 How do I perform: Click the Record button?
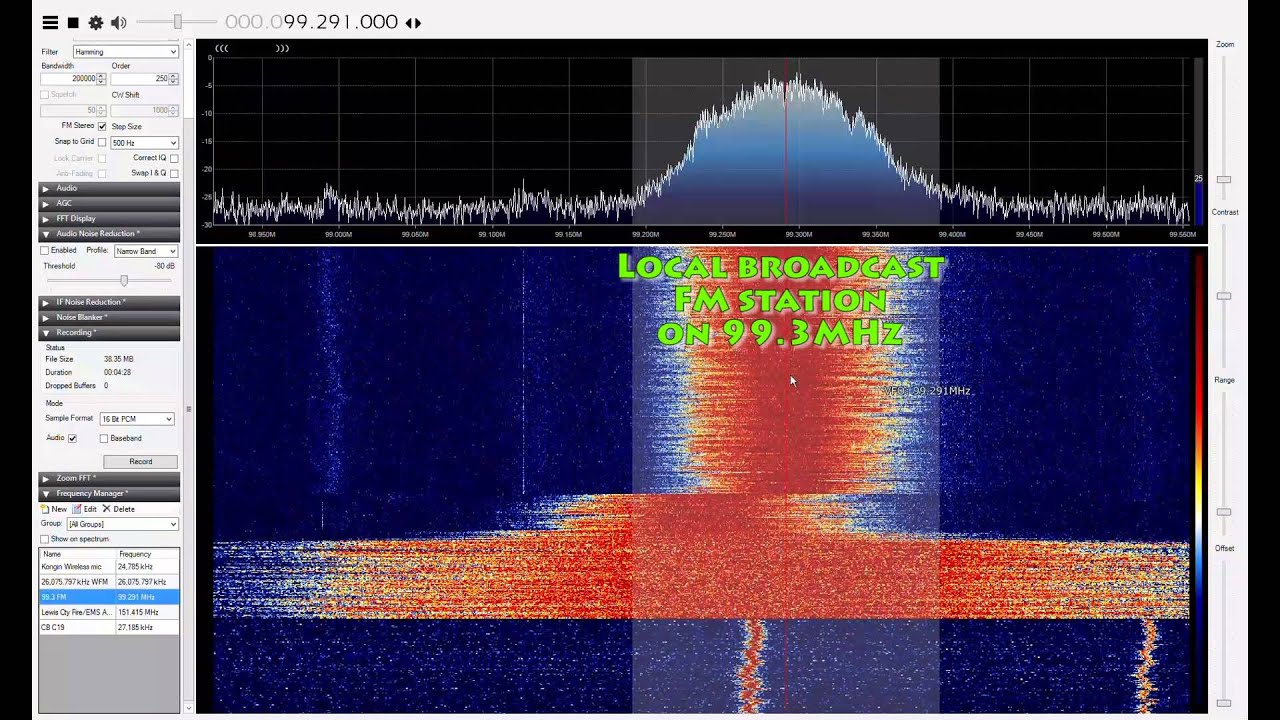140,462
